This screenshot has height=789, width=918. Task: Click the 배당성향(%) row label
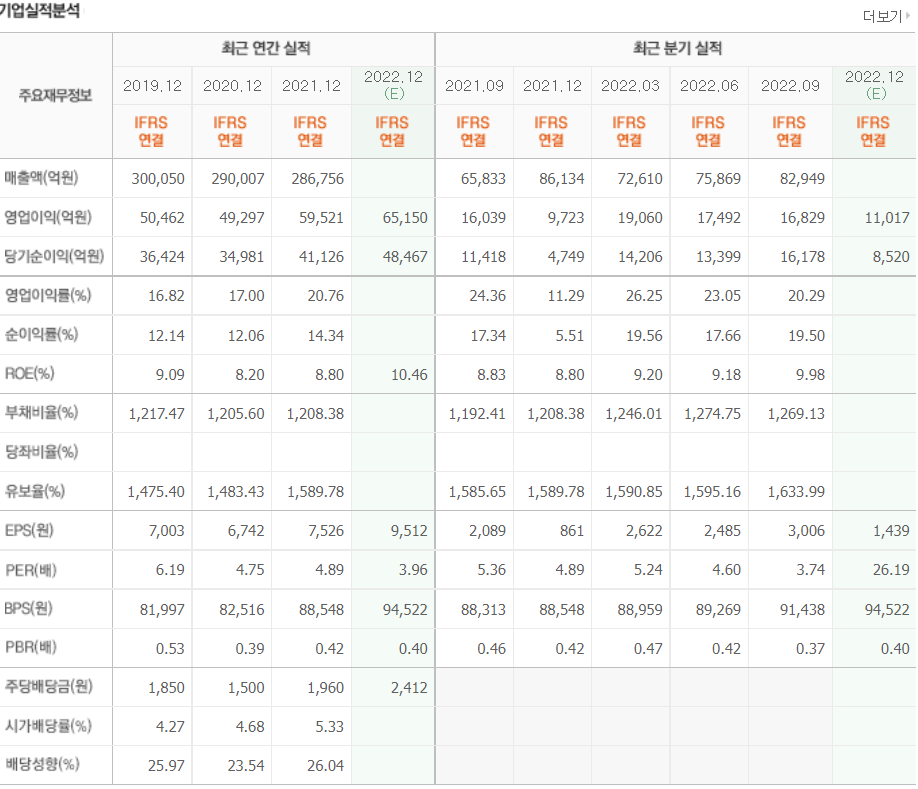pyautogui.click(x=42, y=764)
